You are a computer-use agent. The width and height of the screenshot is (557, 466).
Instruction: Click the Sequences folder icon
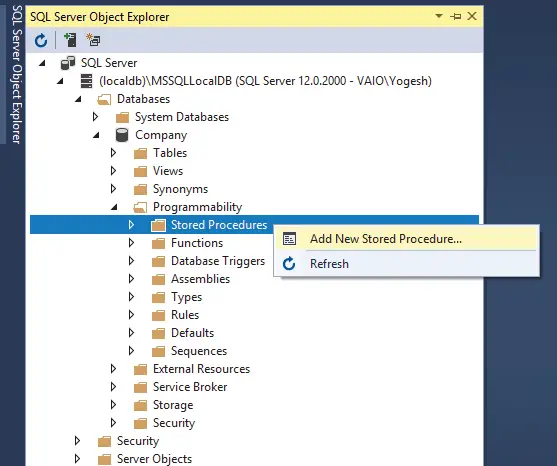(158, 351)
